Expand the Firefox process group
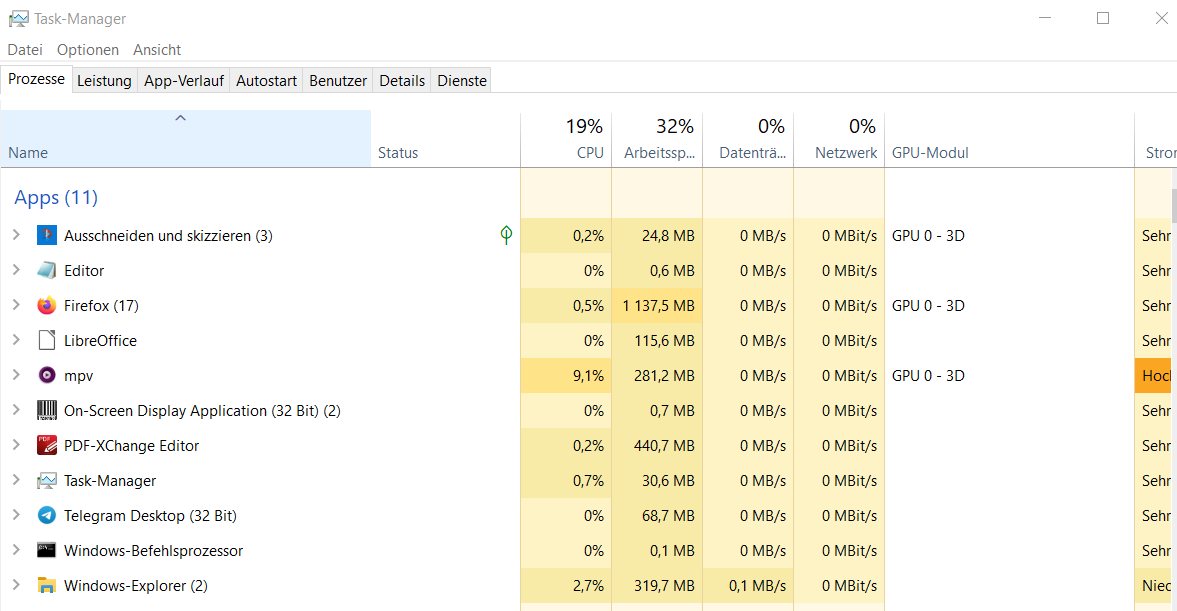This screenshot has width=1177, height=611. [x=16, y=306]
